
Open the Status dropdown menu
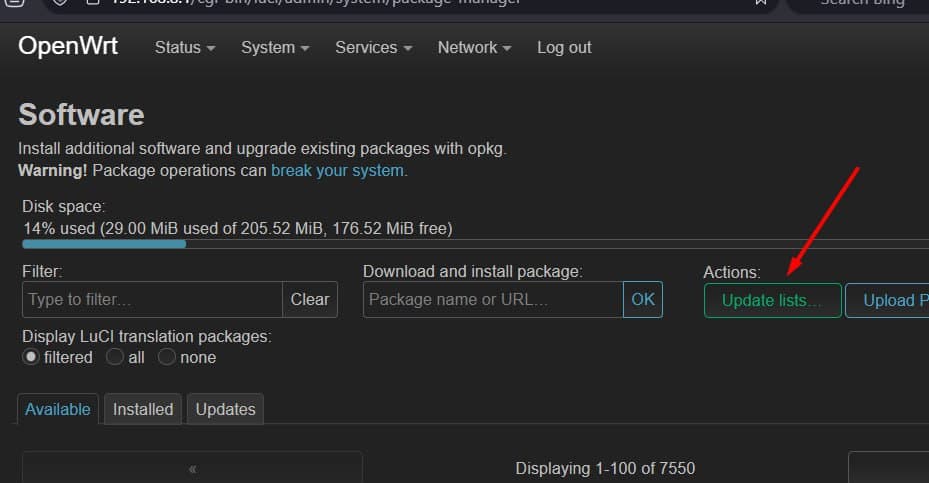tap(184, 47)
